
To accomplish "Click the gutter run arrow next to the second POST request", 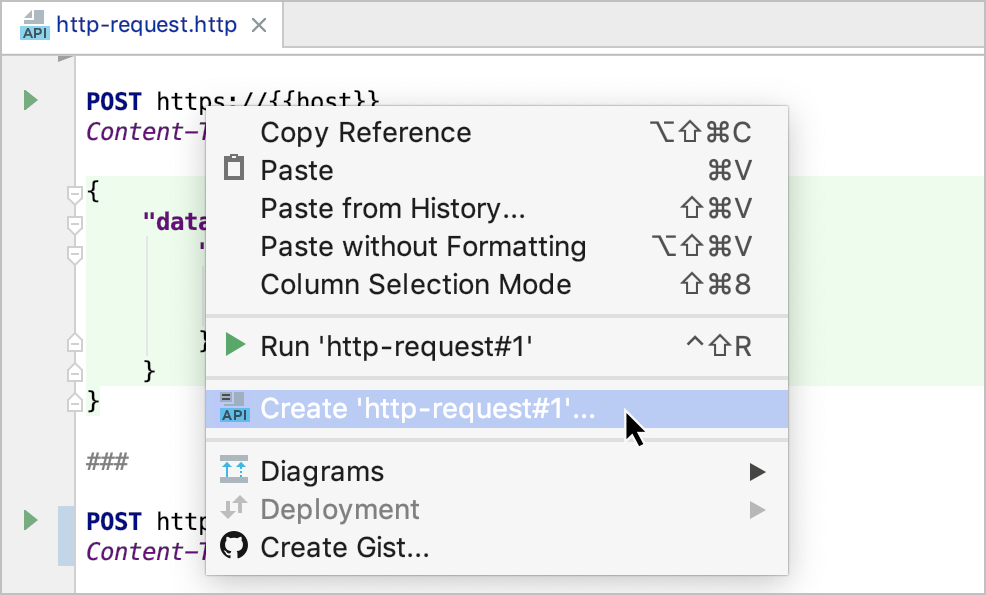I will click(30, 520).
